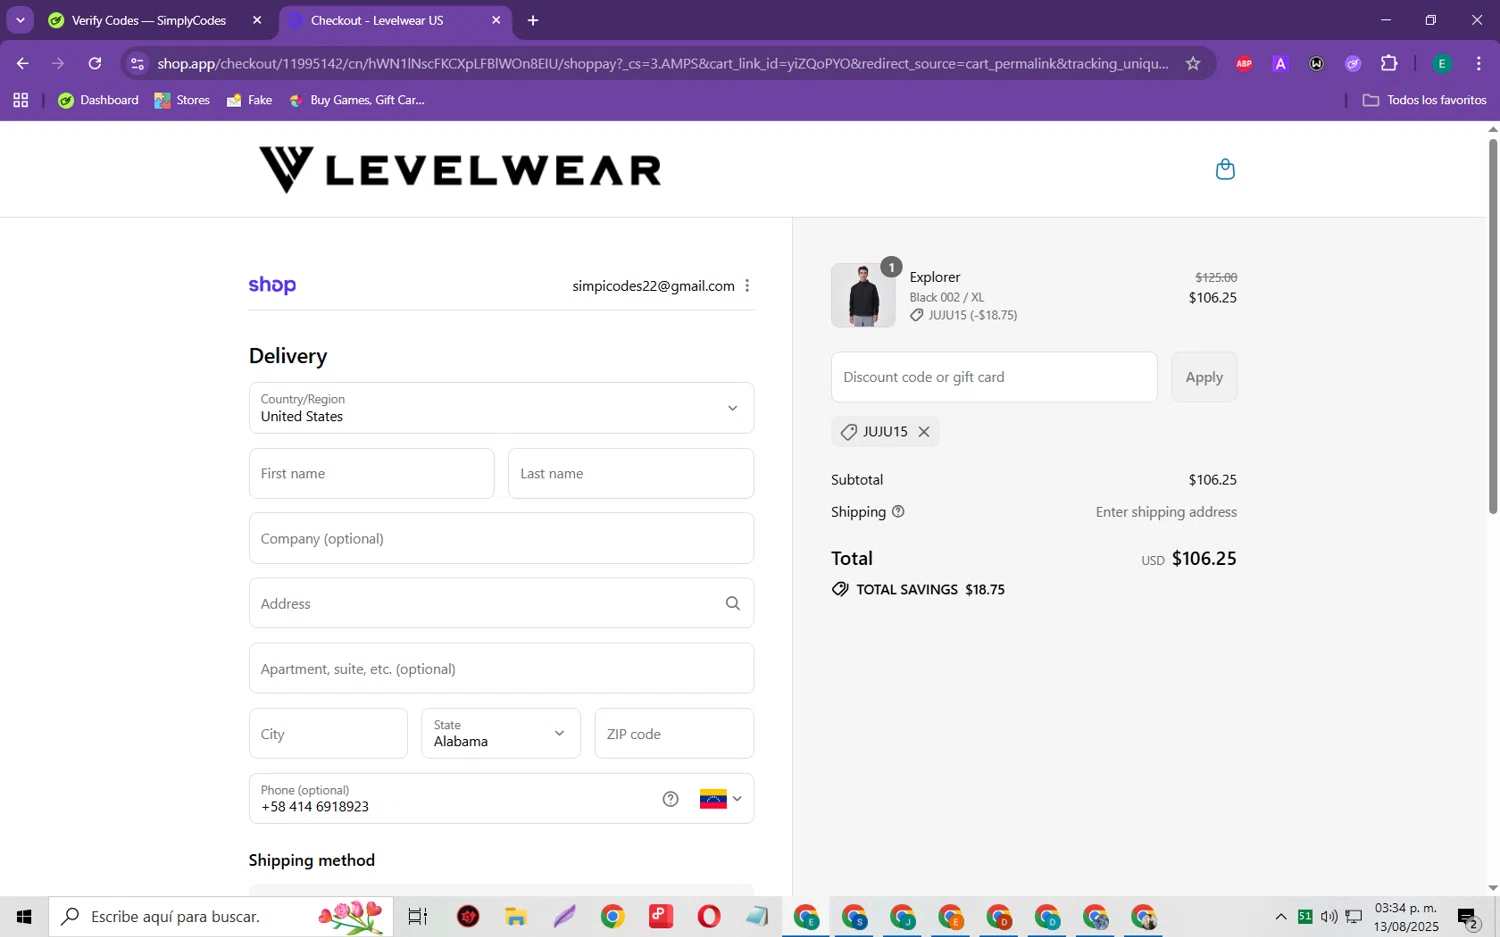Open the Dashboard bookmark
This screenshot has height=937, width=1500.
coord(98,100)
